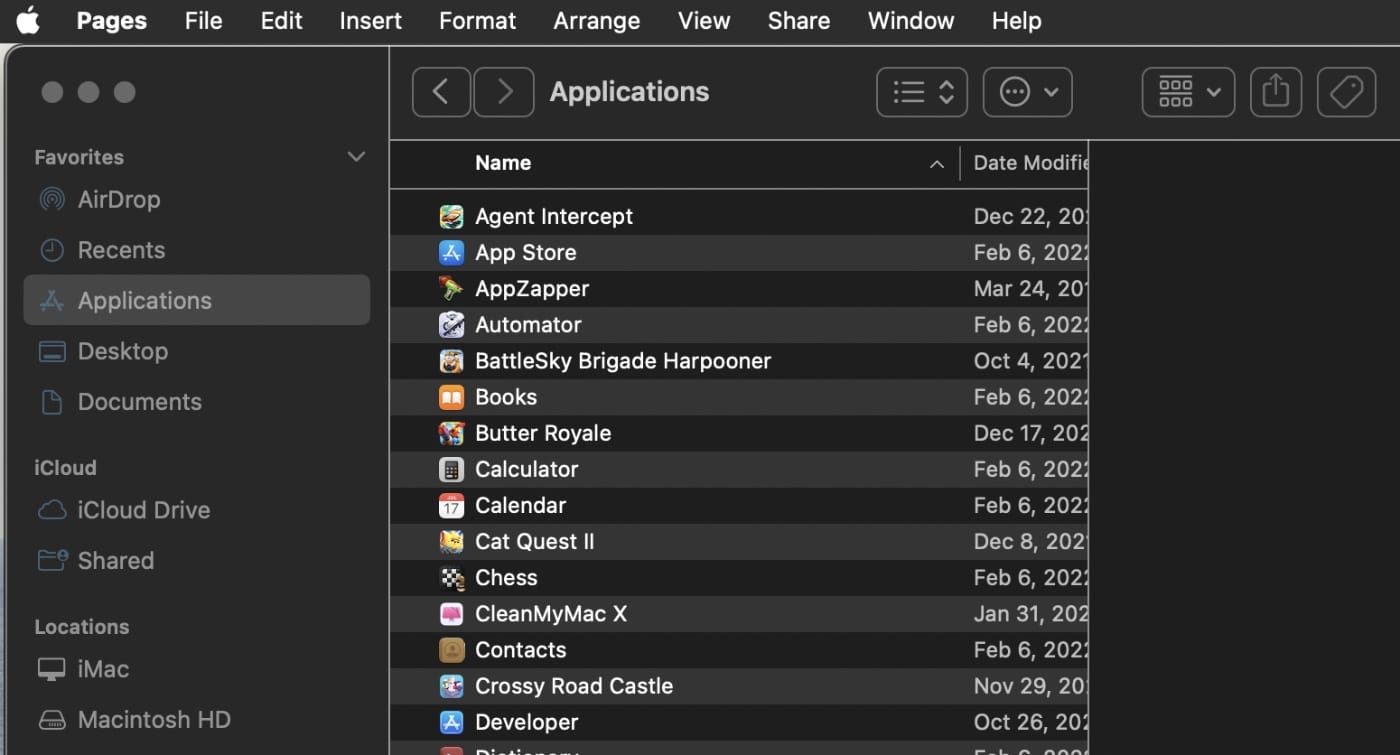Open the Arrange menu
The image size is (1400, 755).
point(596,20)
